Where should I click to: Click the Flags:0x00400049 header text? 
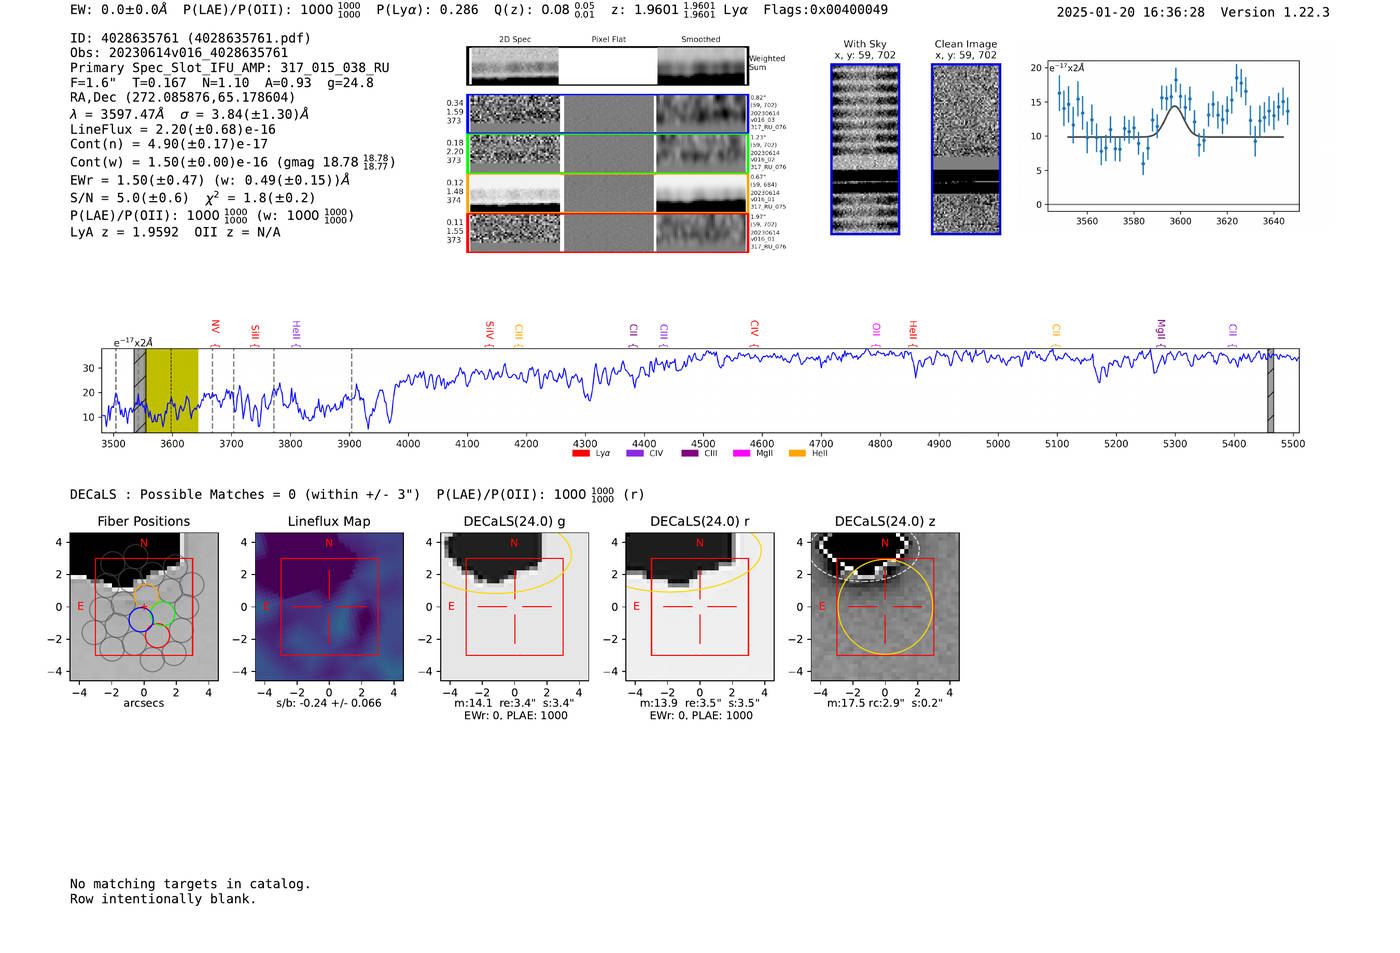point(825,10)
